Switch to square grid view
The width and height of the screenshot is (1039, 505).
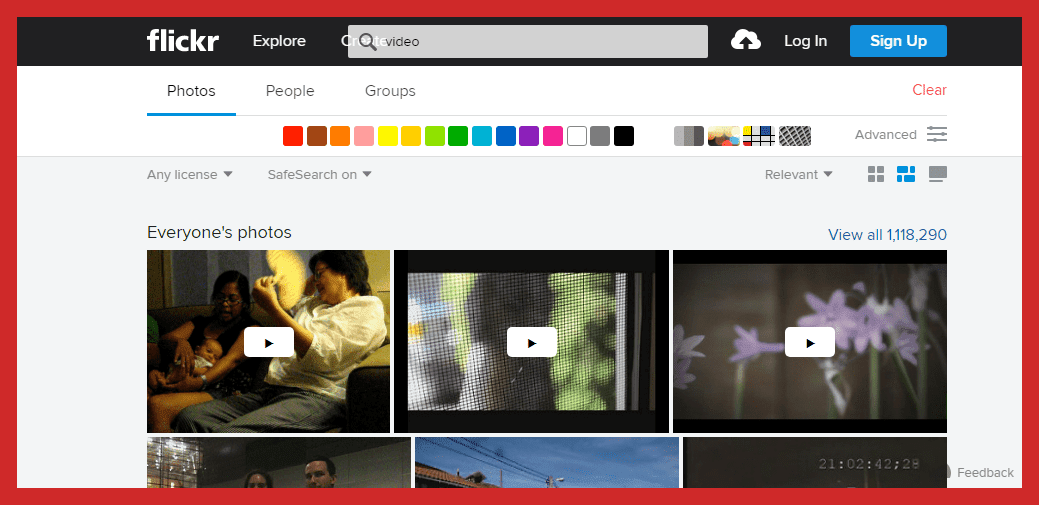[x=876, y=174]
